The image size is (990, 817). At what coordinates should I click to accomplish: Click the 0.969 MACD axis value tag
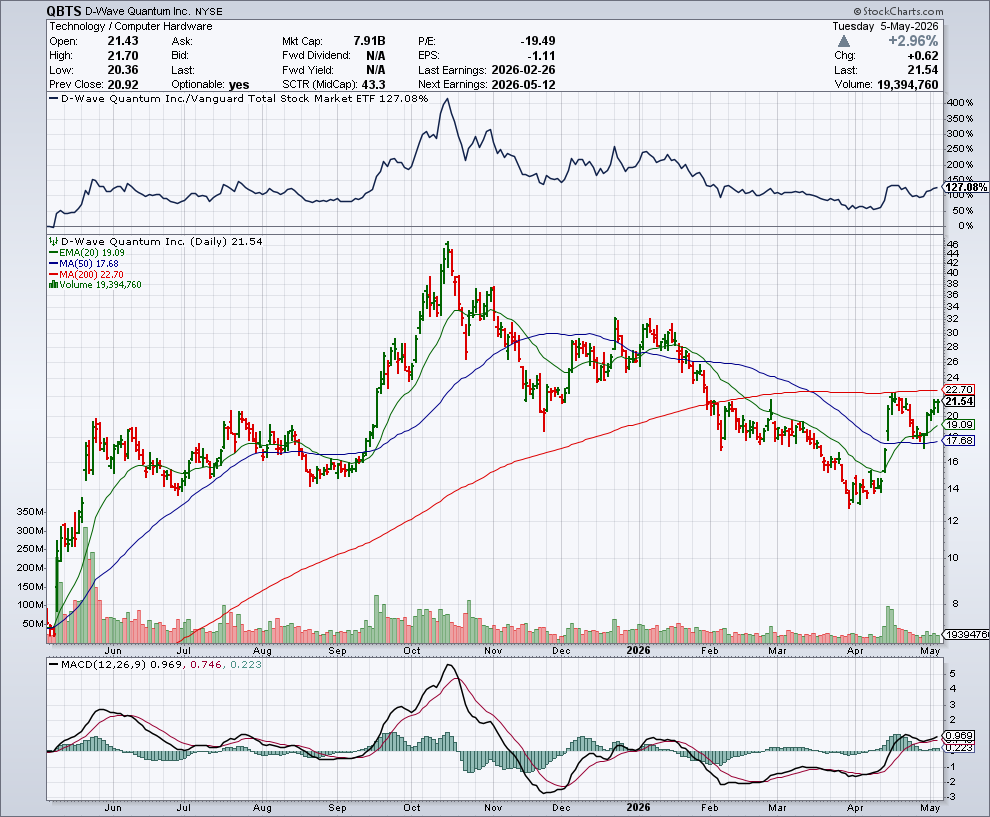[x=958, y=736]
